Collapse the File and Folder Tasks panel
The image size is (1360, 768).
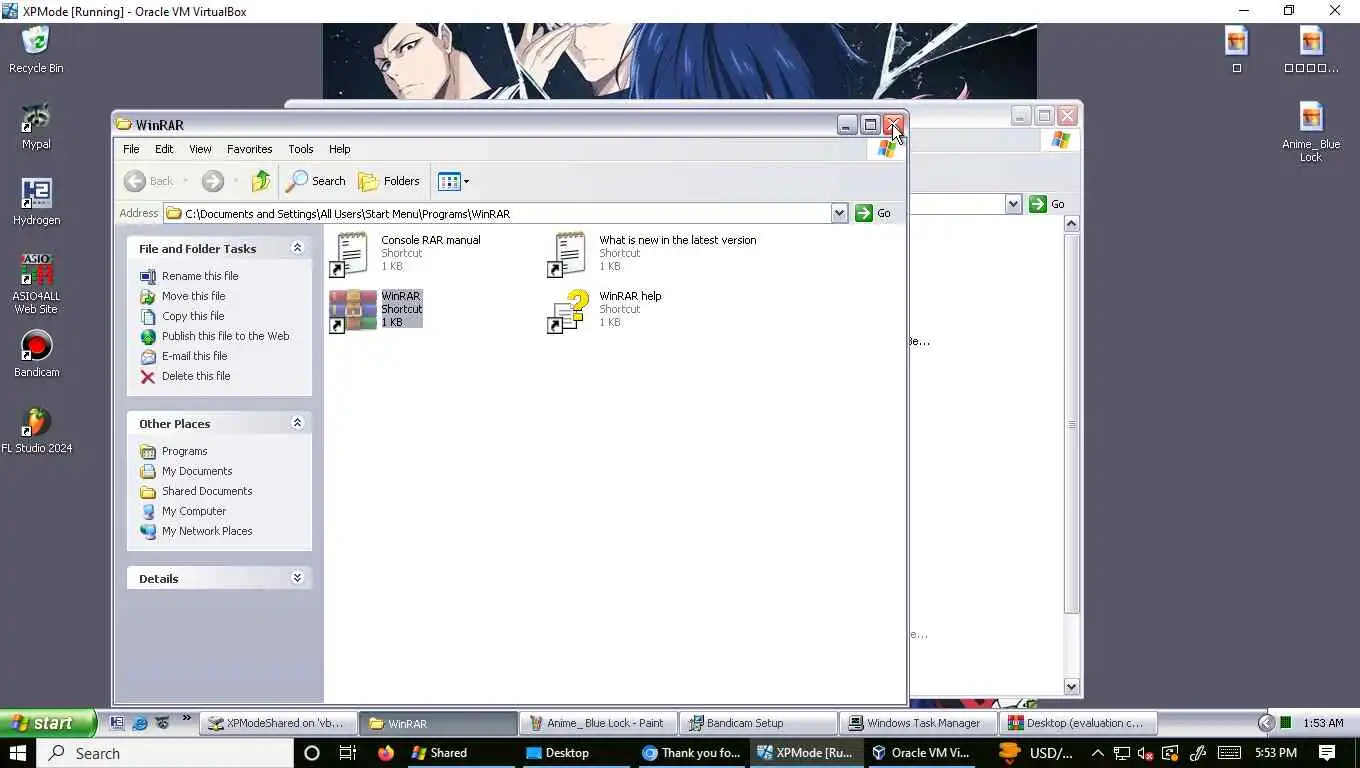(297, 248)
